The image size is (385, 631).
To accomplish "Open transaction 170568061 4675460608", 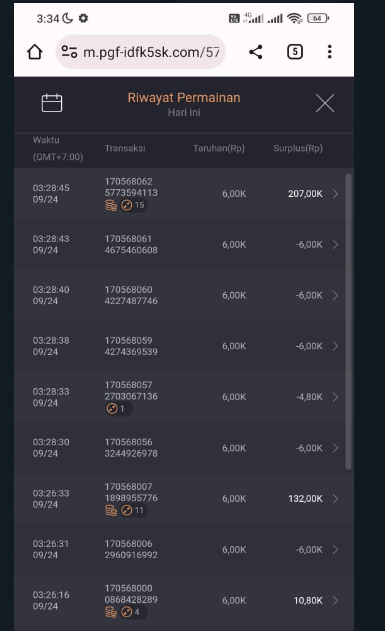I will pos(131,244).
